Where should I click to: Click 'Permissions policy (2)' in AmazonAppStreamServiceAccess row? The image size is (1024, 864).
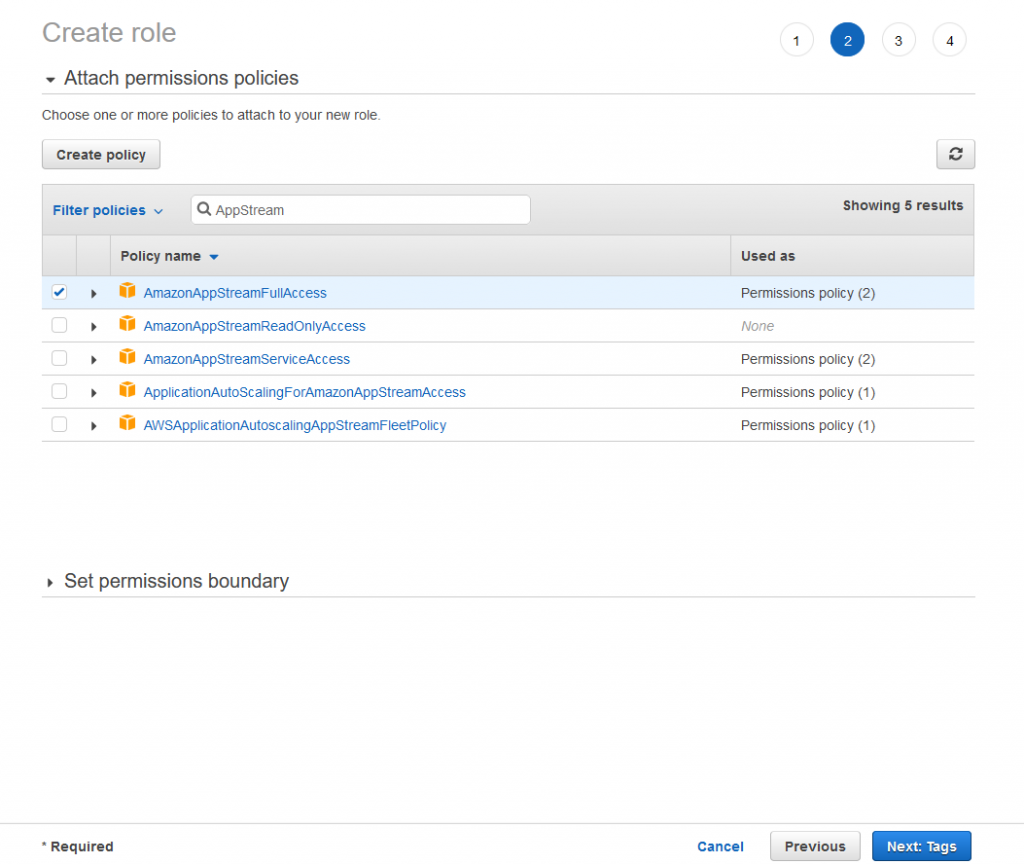[808, 359]
